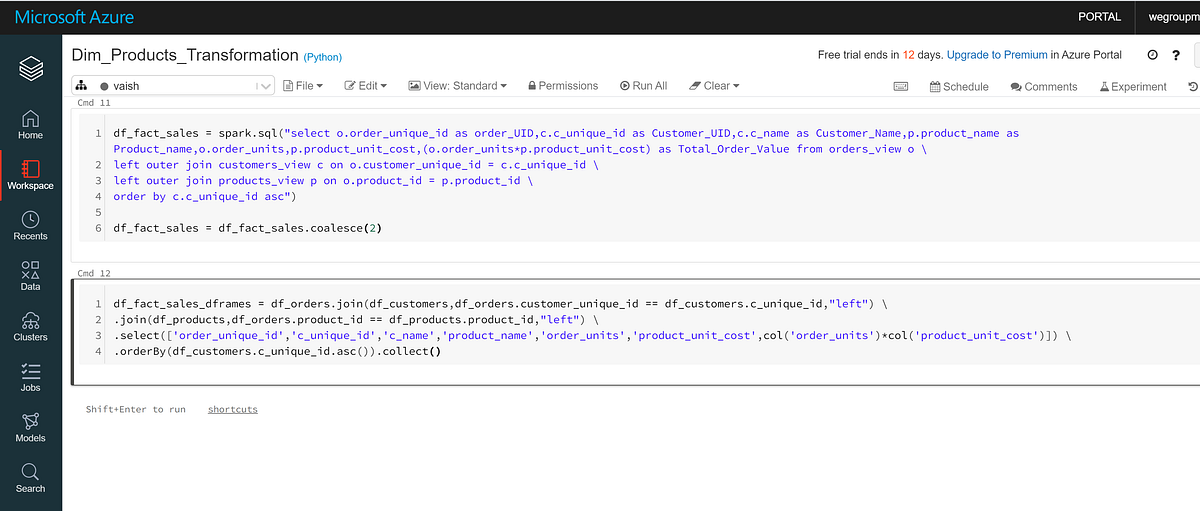Open Workspace from the sidebar
The width and height of the screenshot is (1200, 511).
30,174
